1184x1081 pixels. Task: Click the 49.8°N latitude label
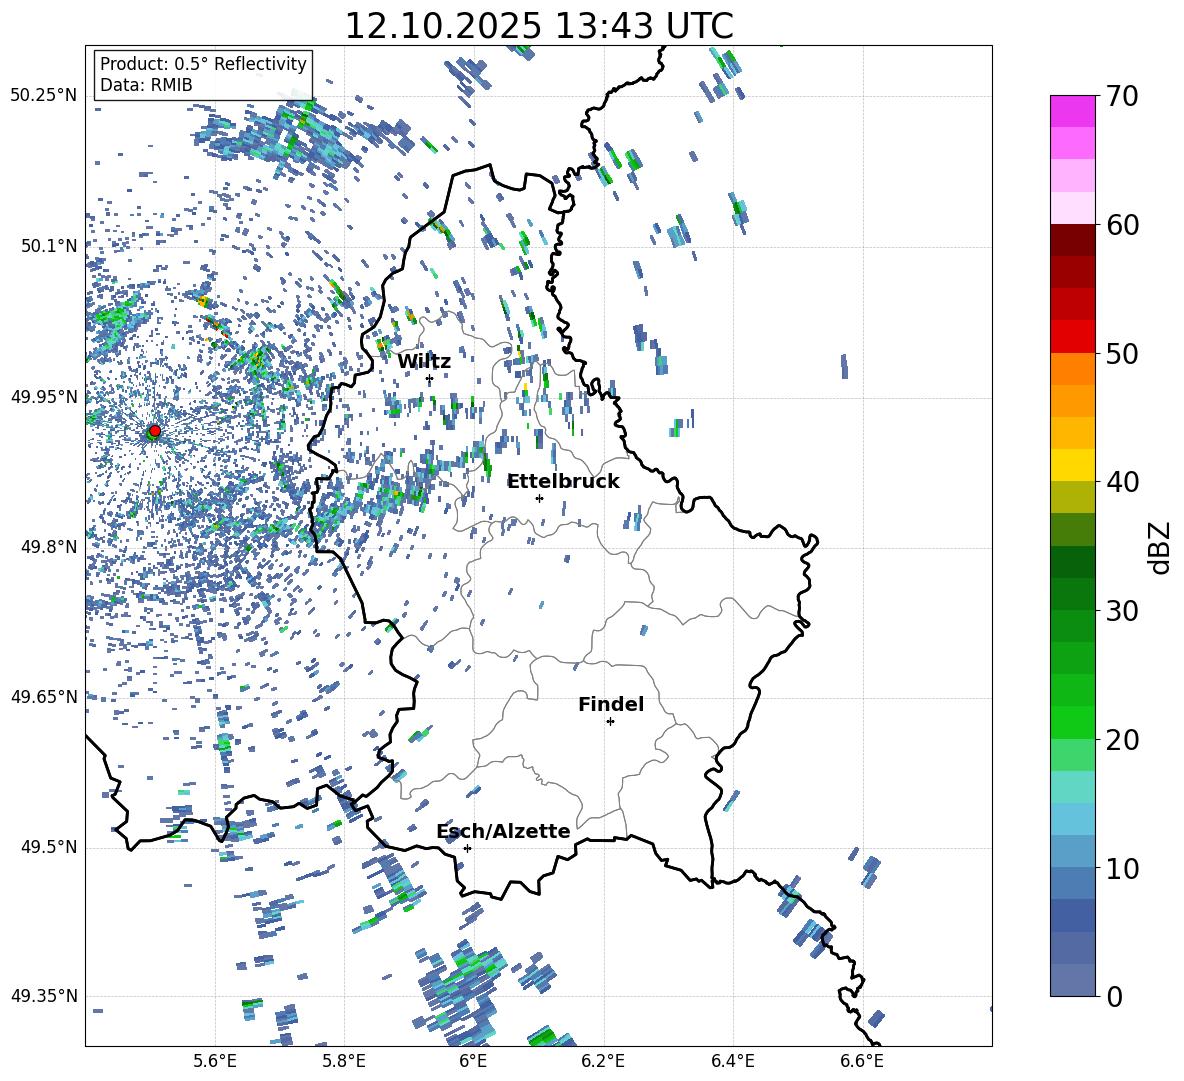[x=49, y=547]
